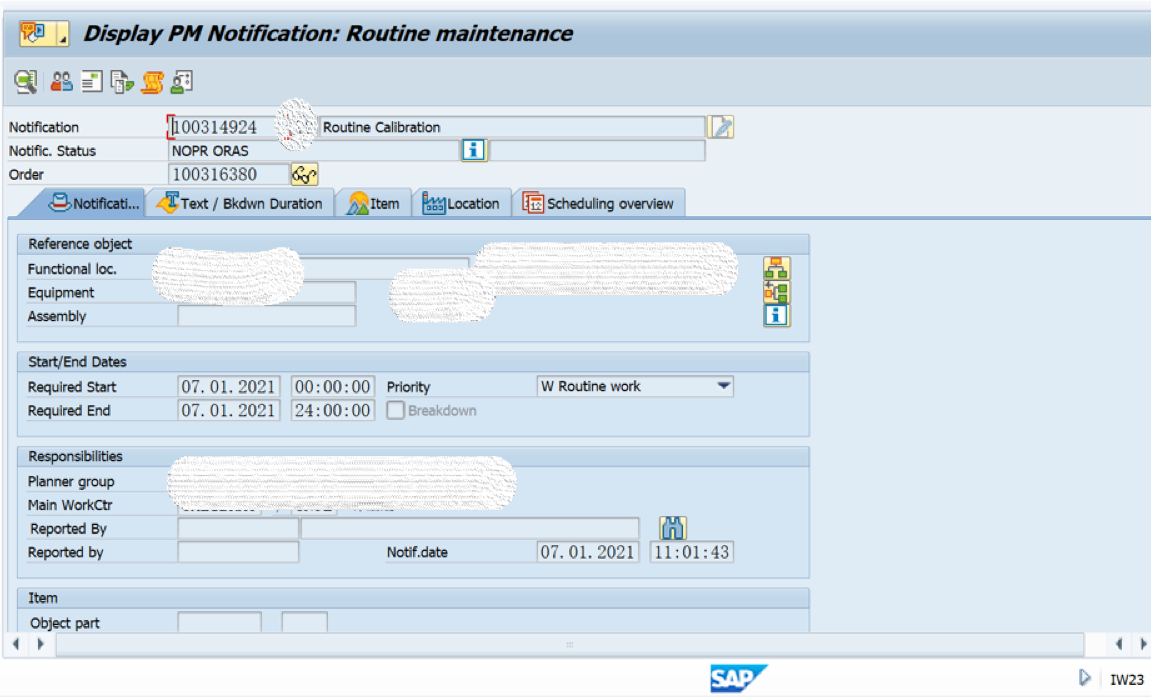Click the Start/End Dates section header
The height and width of the screenshot is (697, 1151).
click(413, 362)
